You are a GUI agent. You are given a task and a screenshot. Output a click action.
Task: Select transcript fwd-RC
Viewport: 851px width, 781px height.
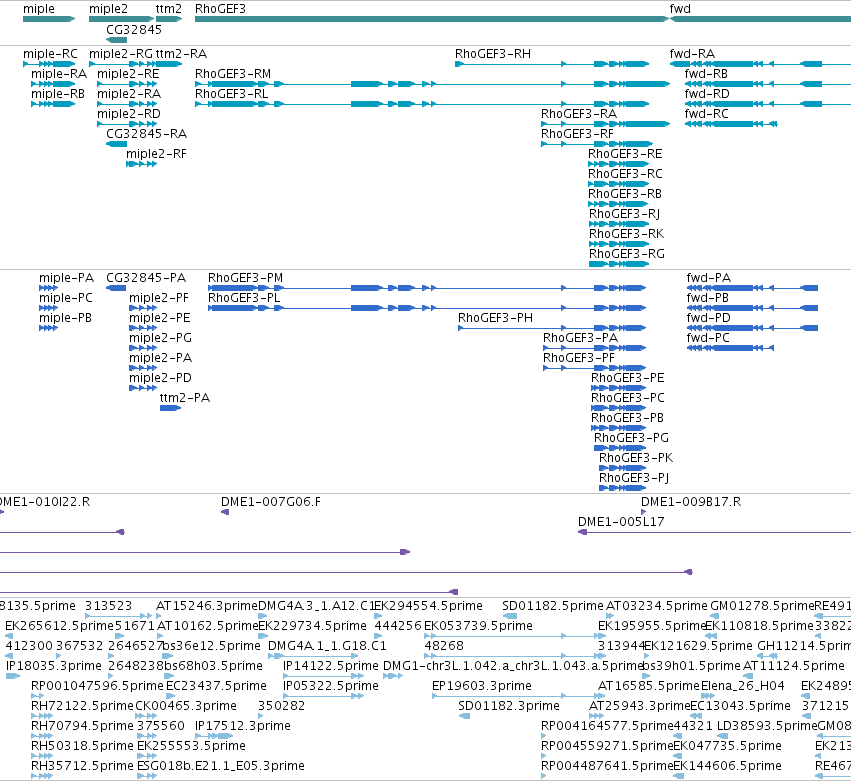[x=731, y=124]
